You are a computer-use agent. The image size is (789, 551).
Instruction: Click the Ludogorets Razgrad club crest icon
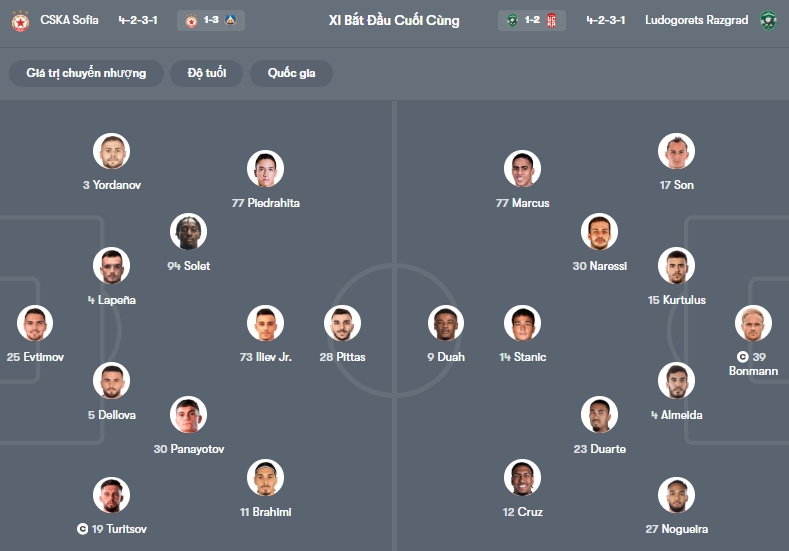click(768, 20)
